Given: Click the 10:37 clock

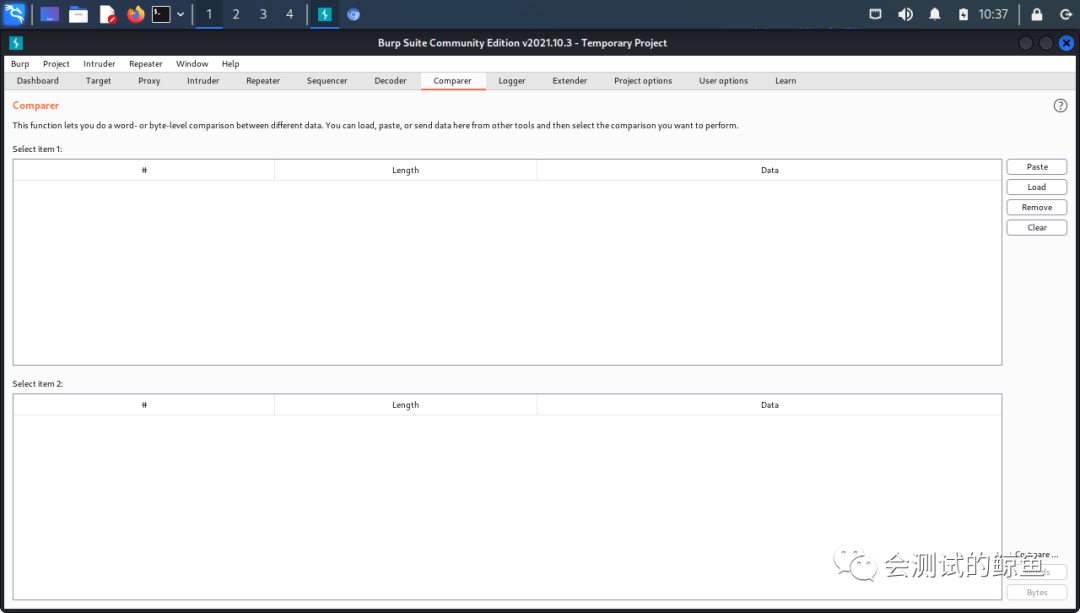Looking at the screenshot, I should coord(993,14).
